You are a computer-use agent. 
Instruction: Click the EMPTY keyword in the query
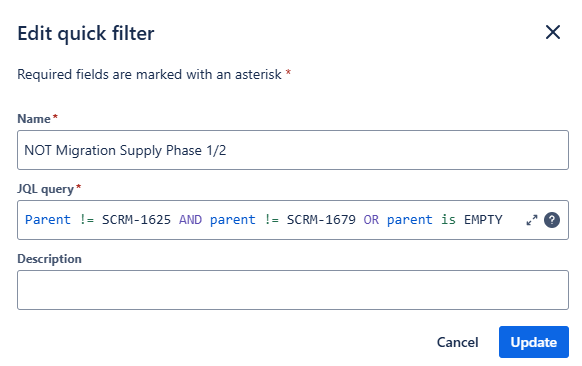click(483, 220)
